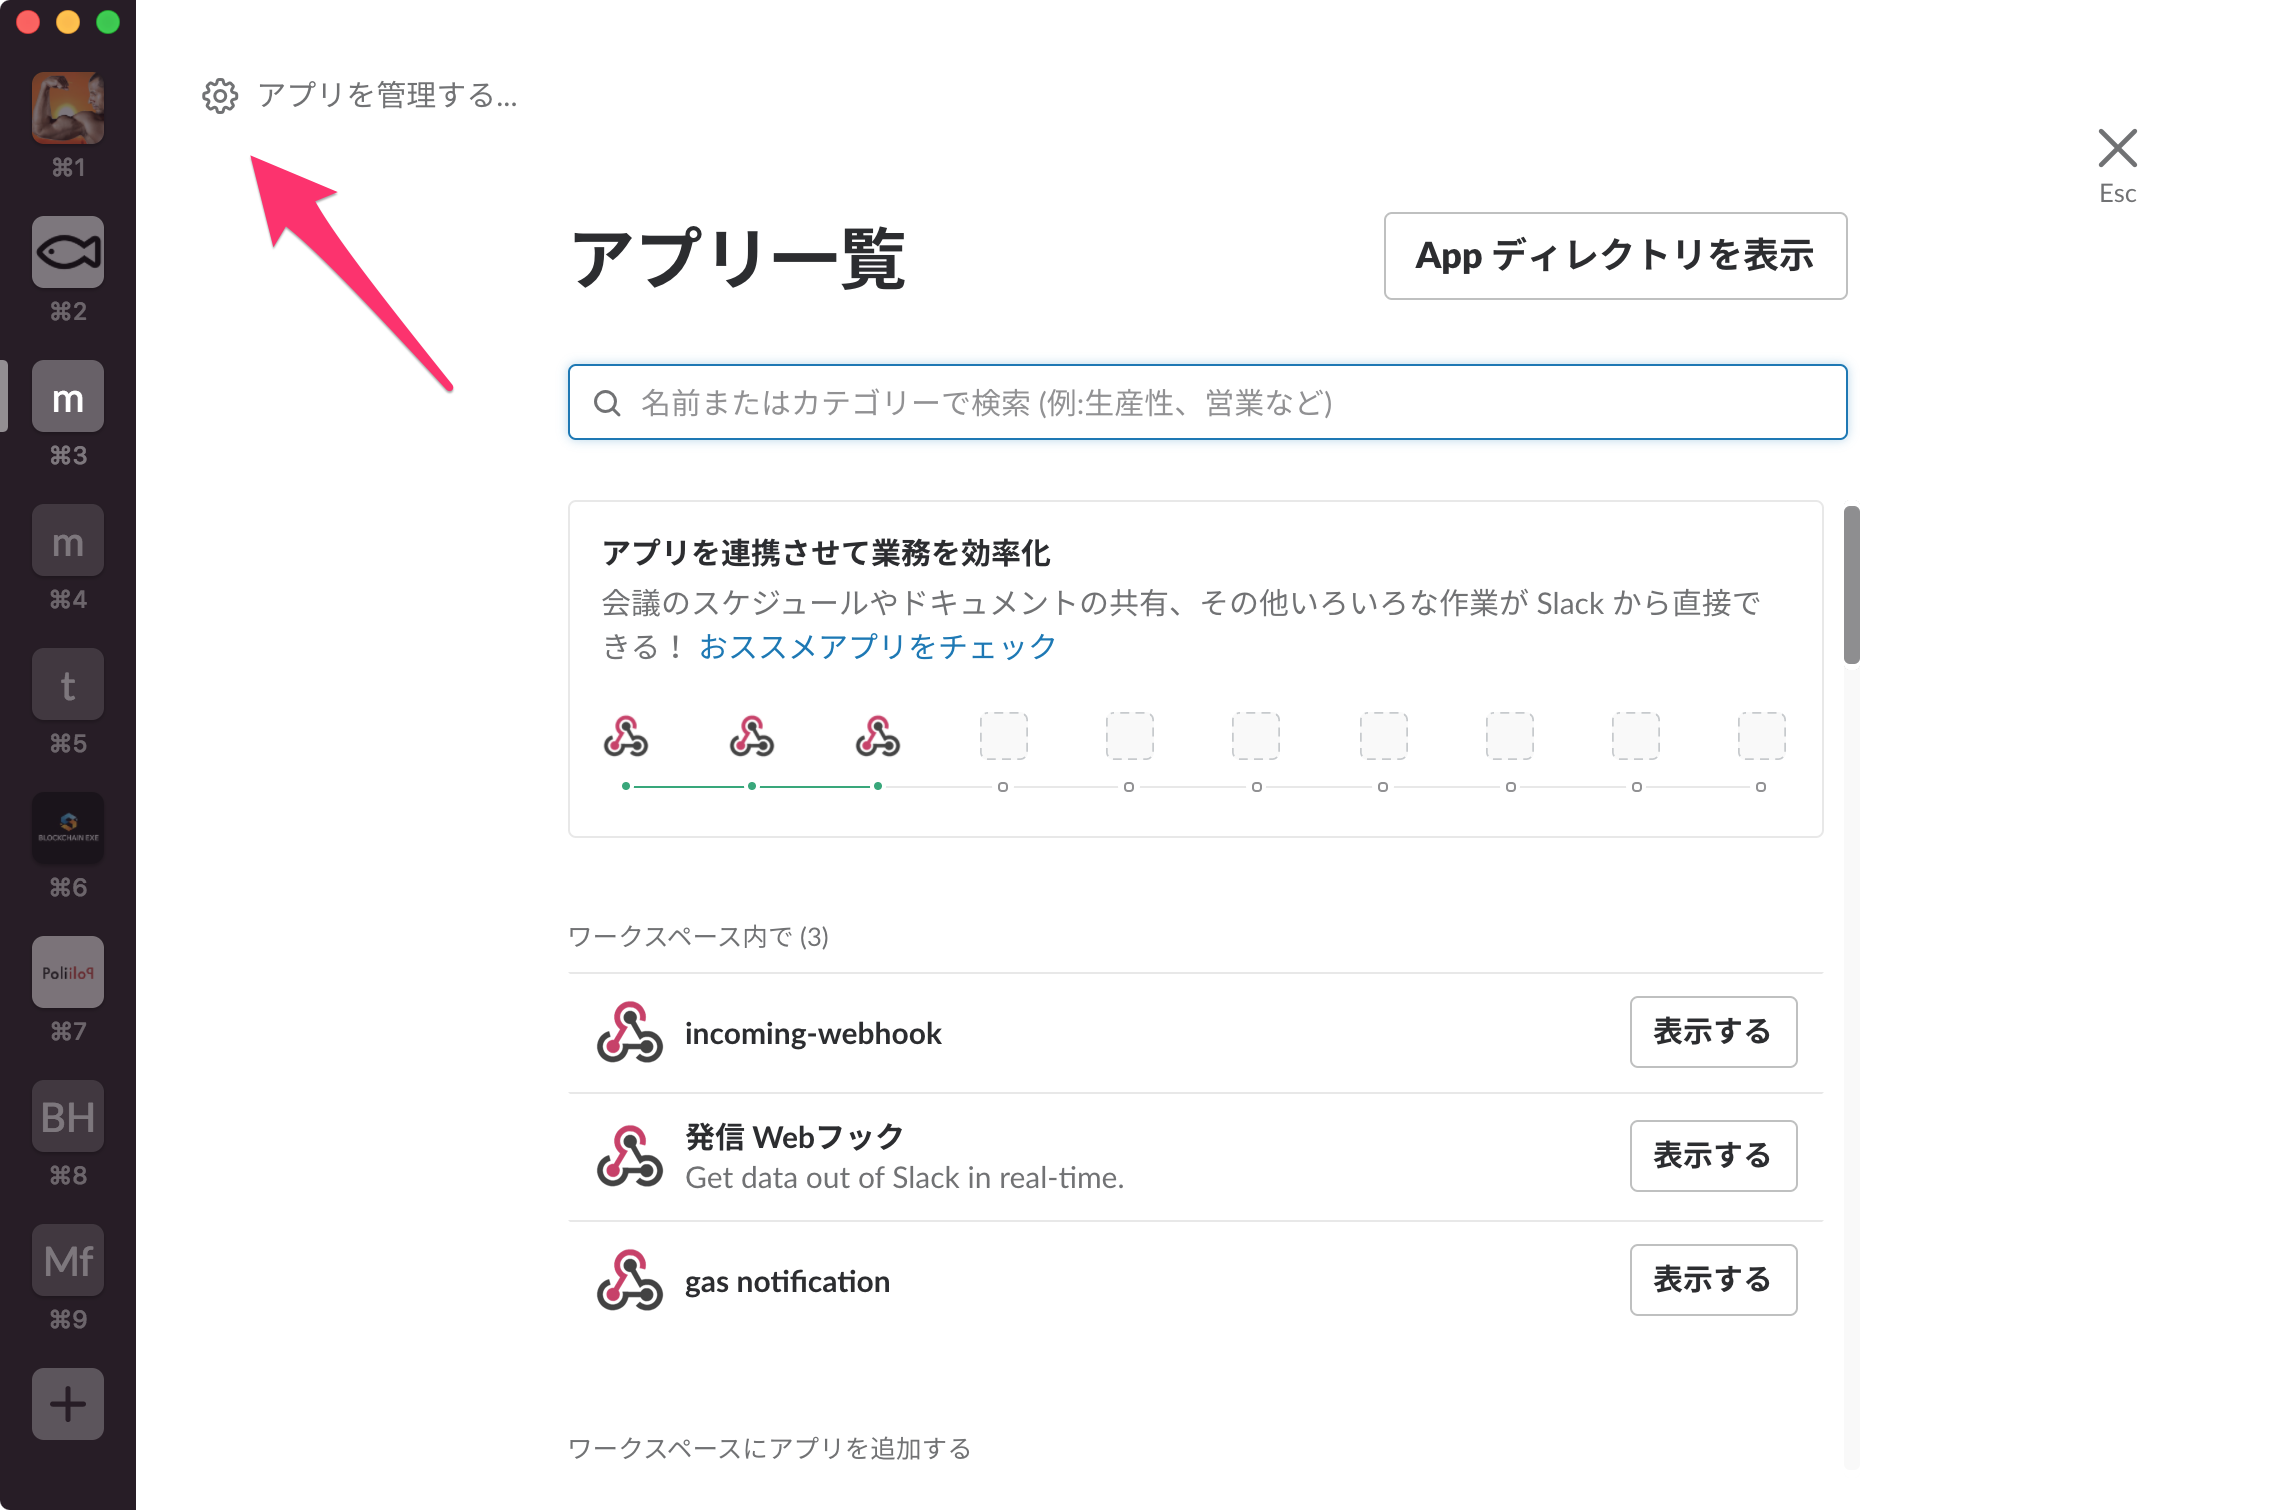The image size is (2278, 1510).
Task: Switch to the t workspace
Action: pos(68,685)
